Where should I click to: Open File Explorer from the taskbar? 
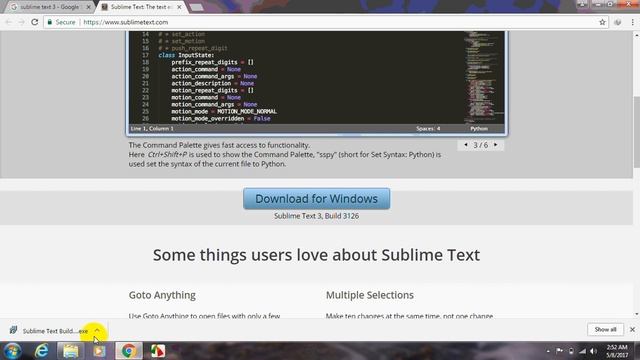point(71,351)
